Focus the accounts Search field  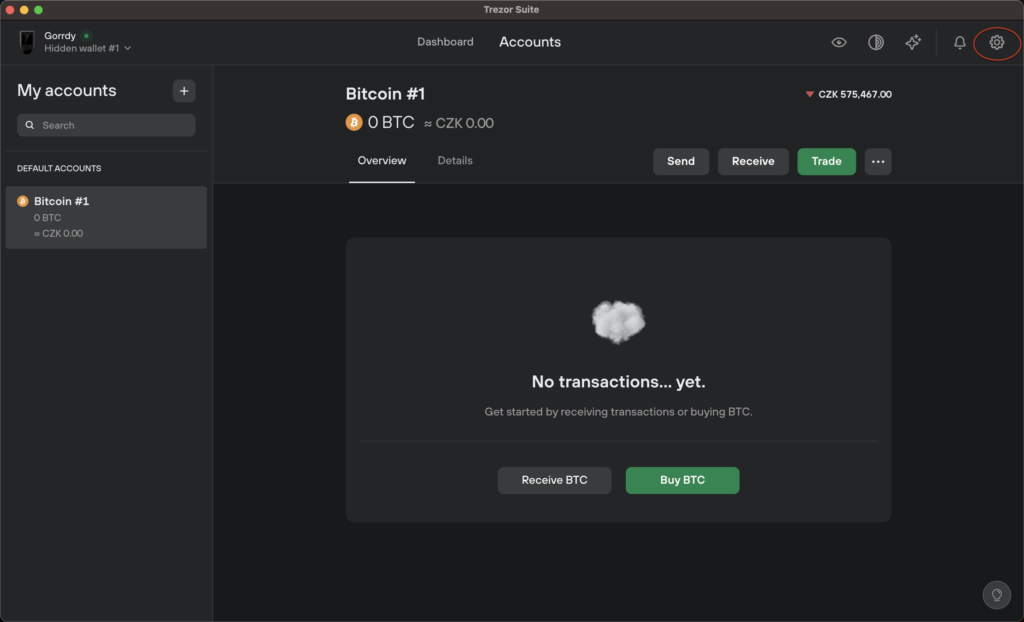pyautogui.click(x=106, y=125)
